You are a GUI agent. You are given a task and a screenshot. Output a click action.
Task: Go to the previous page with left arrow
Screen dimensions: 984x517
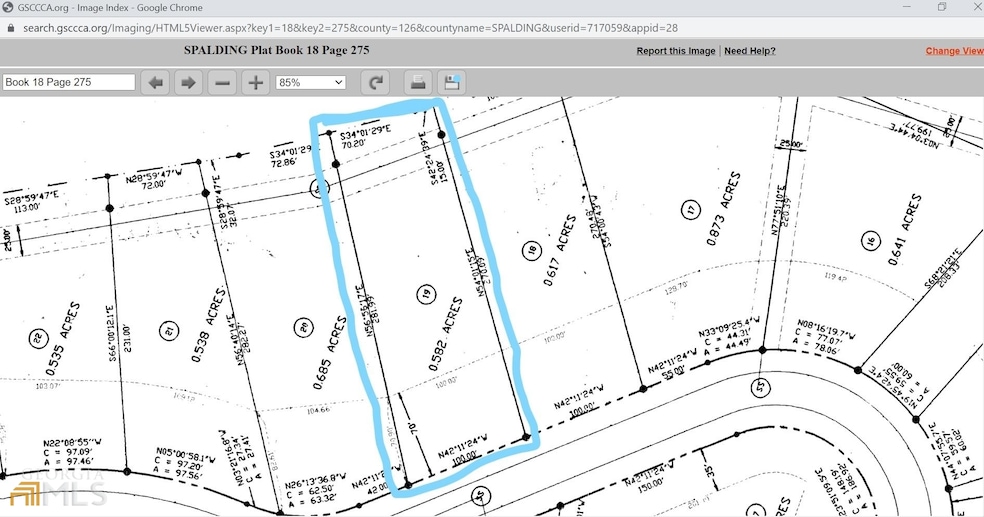(x=156, y=83)
